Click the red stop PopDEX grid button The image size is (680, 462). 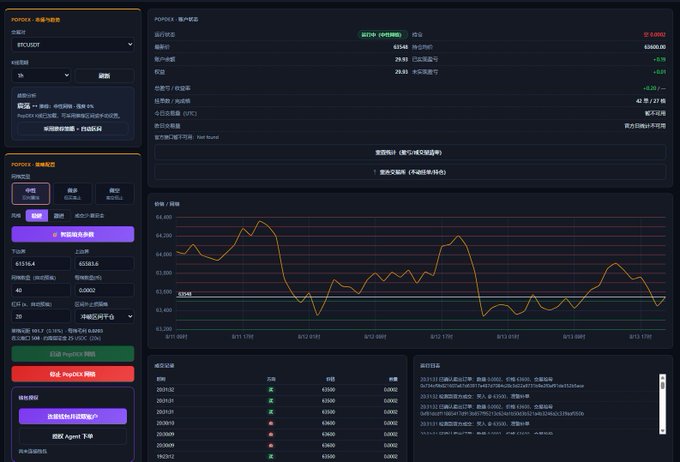[x=72, y=374]
